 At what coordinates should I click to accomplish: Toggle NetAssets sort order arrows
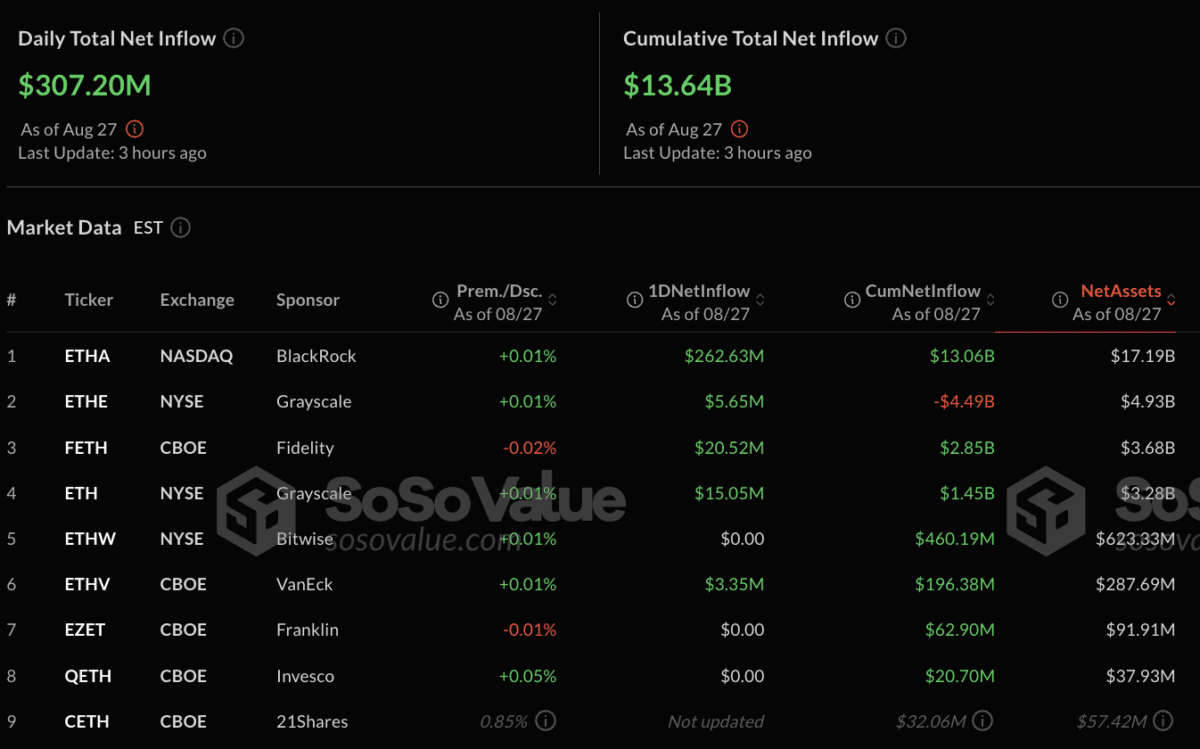point(1171,300)
